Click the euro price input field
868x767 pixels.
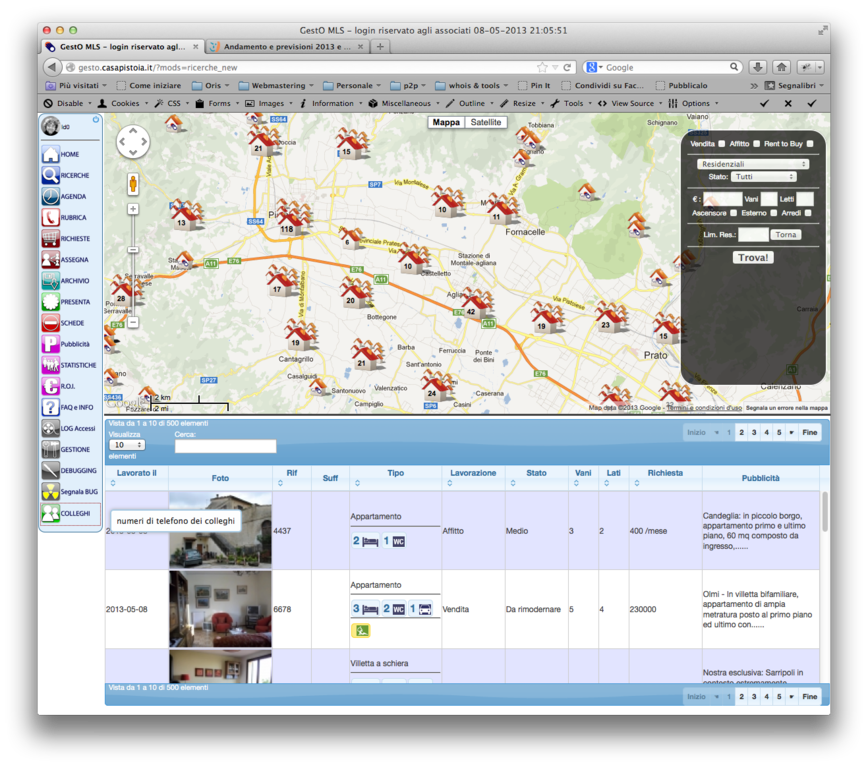tap(722, 199)
